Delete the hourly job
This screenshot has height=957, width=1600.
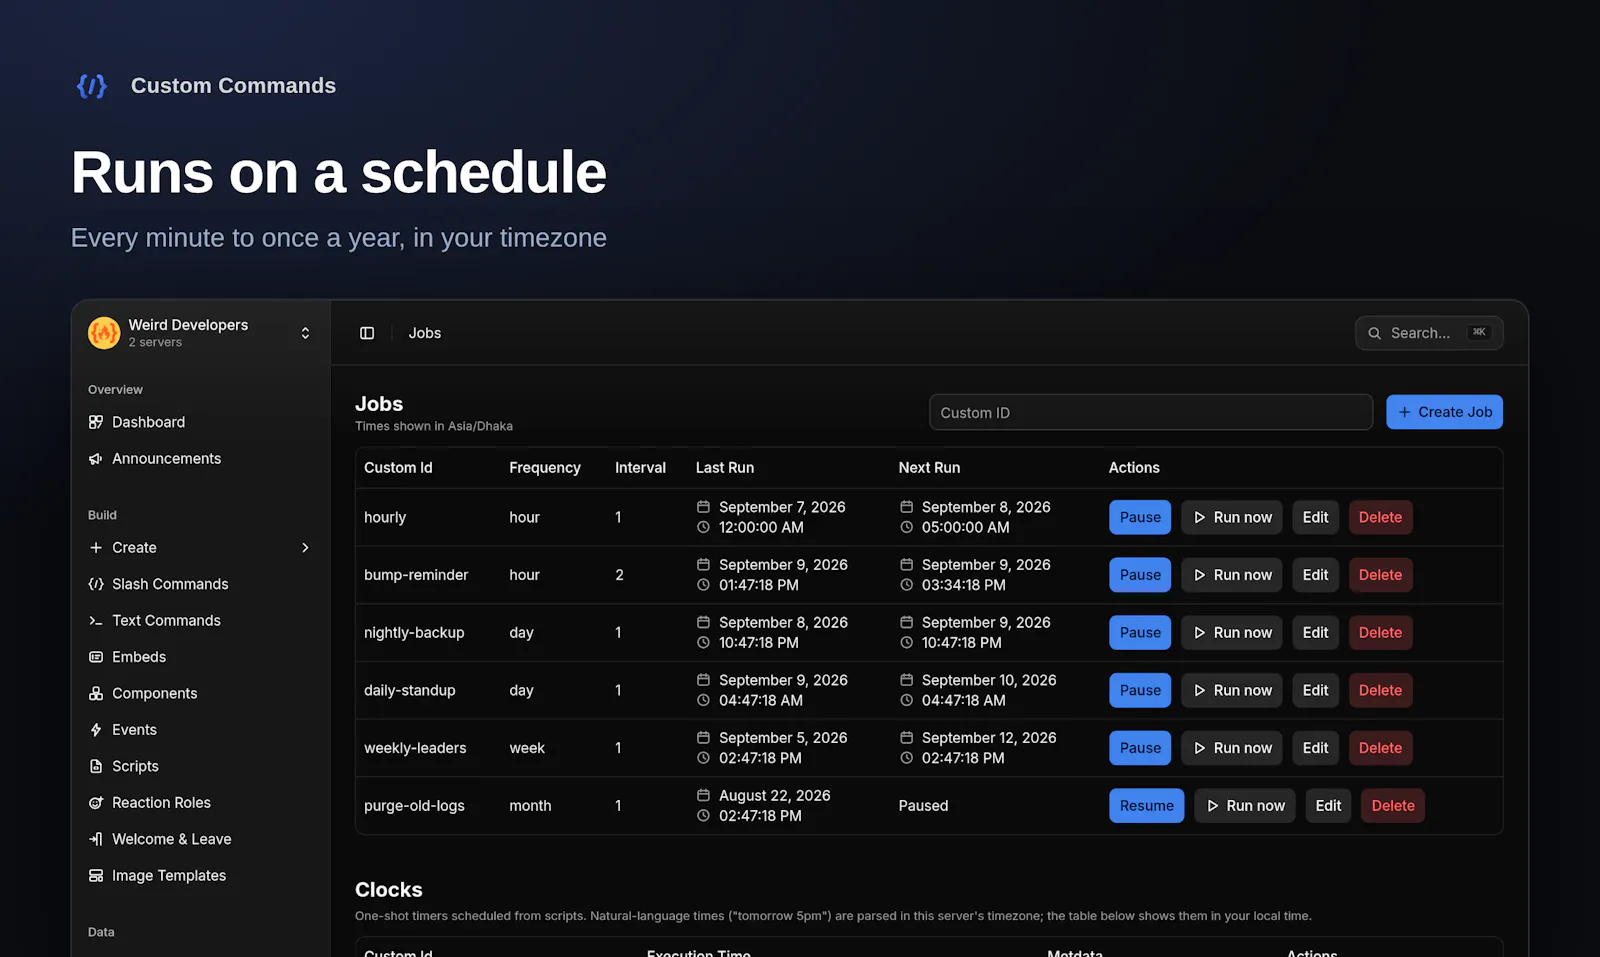click(1380, 517)
